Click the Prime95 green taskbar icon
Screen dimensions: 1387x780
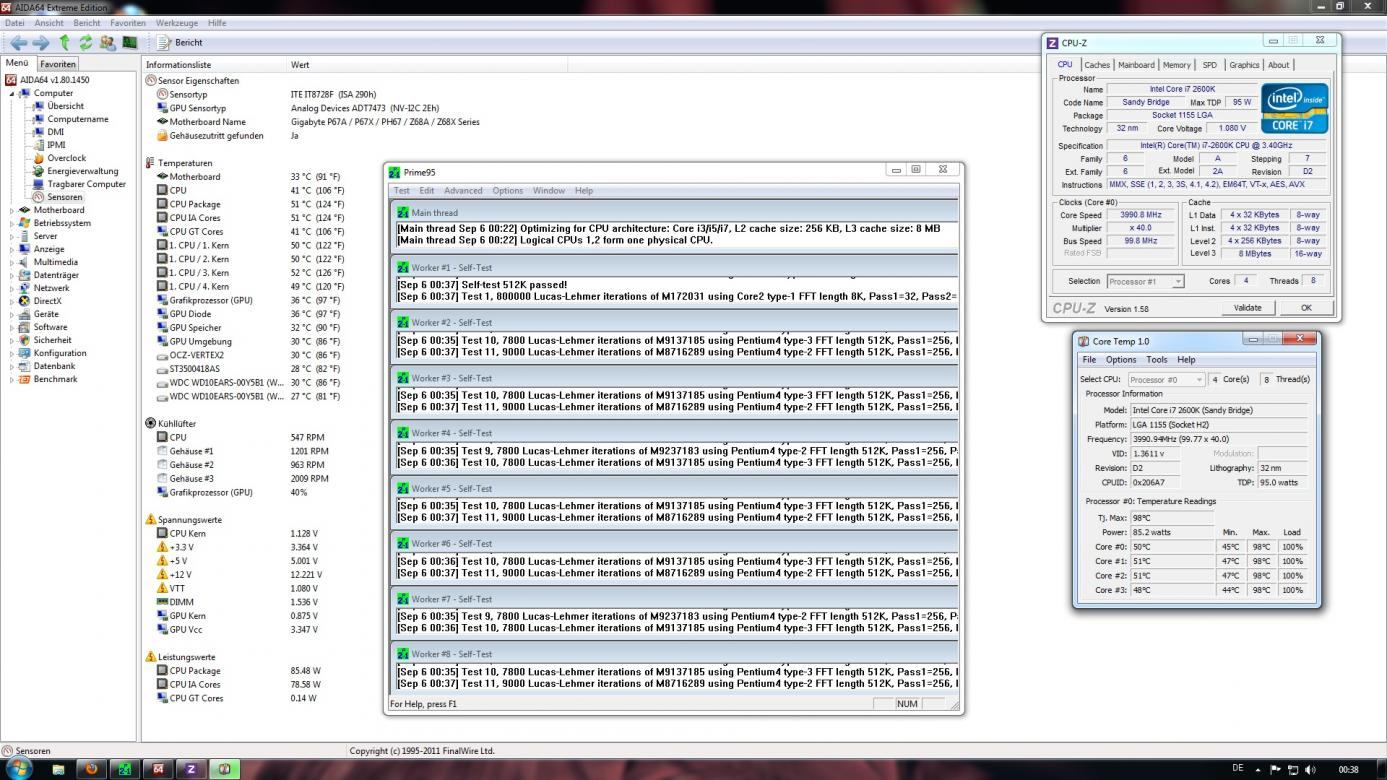coord(124,769)
